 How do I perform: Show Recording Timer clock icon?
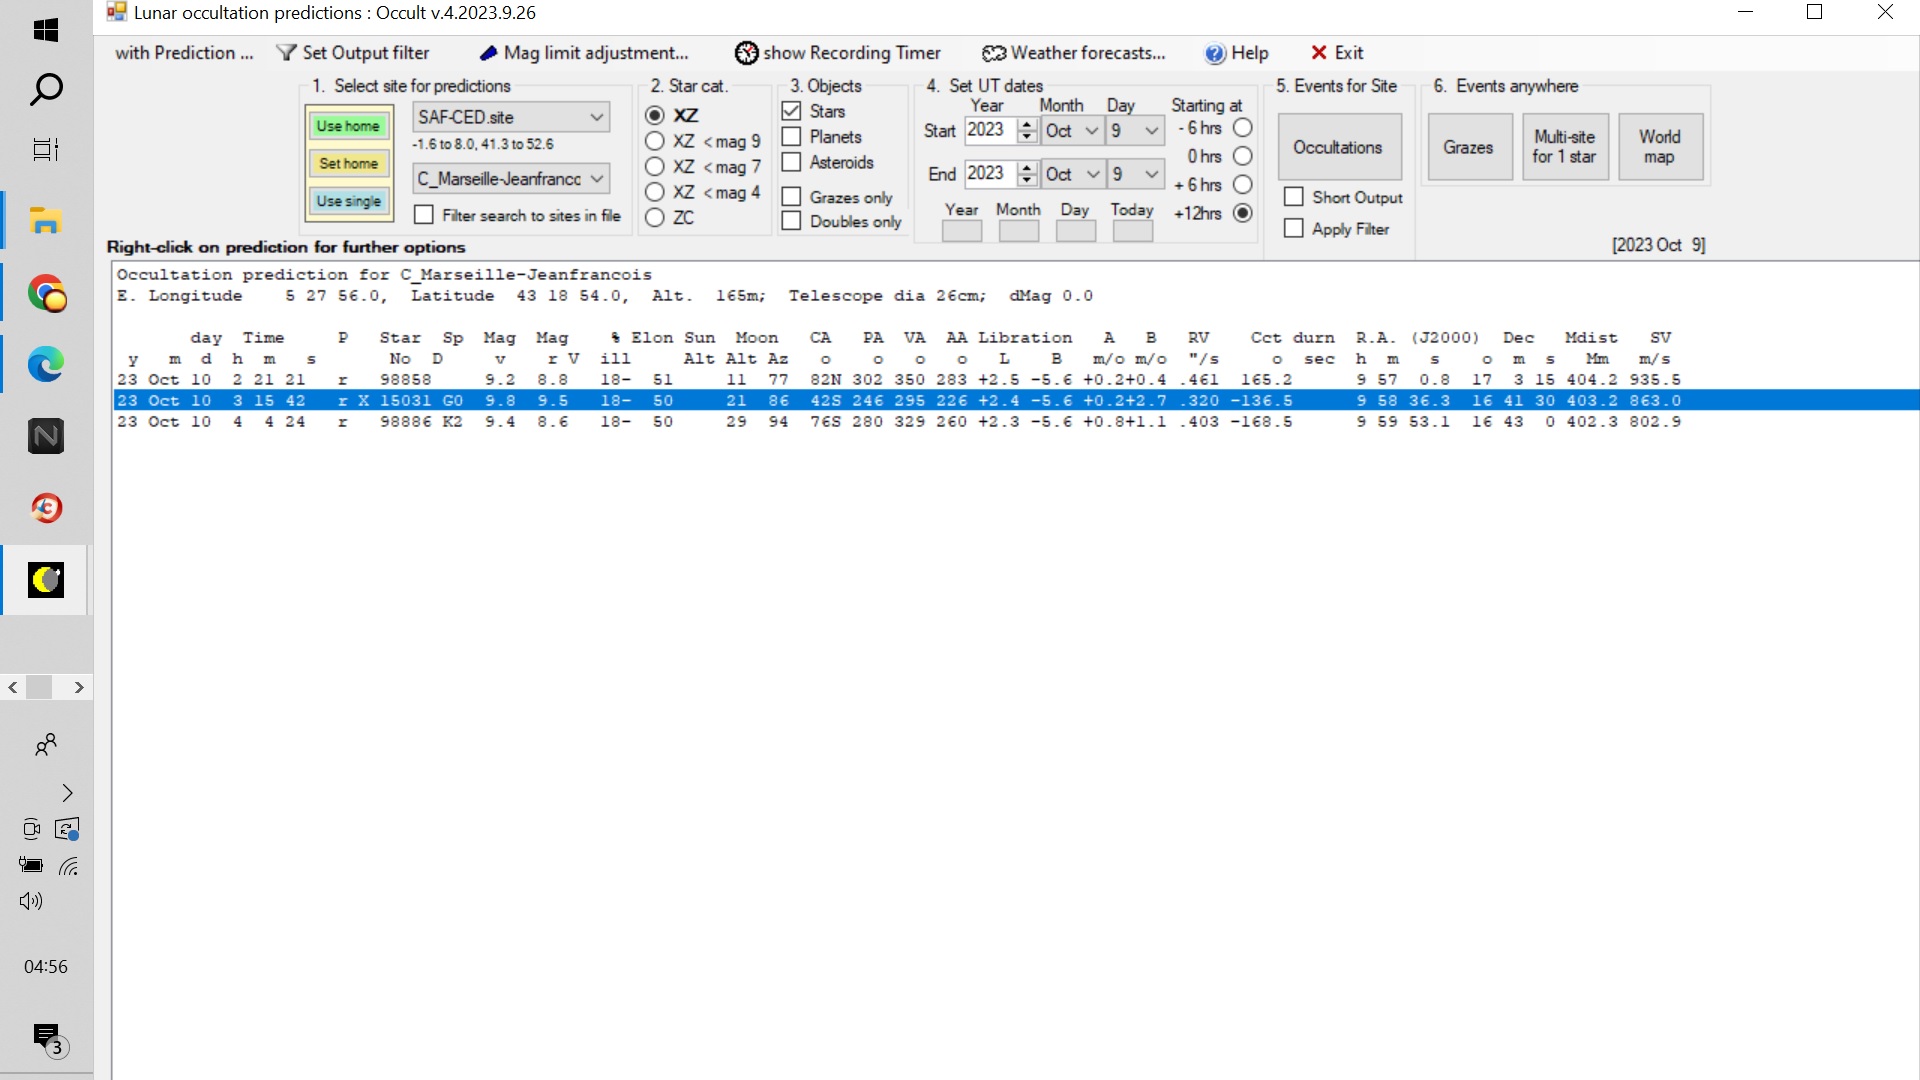[x=746, y=53]
